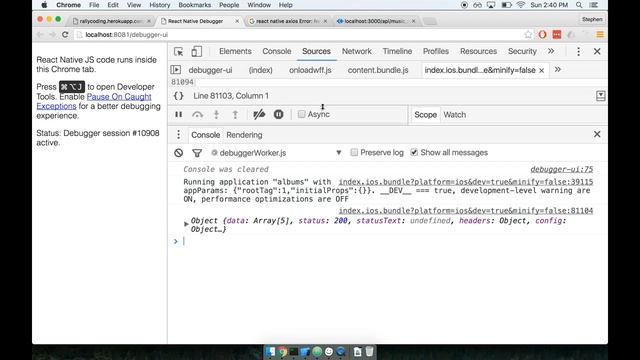Open Spotlight search in the menu bar
Viewport: 640px width, 360px height.
(x=579, y=5)
